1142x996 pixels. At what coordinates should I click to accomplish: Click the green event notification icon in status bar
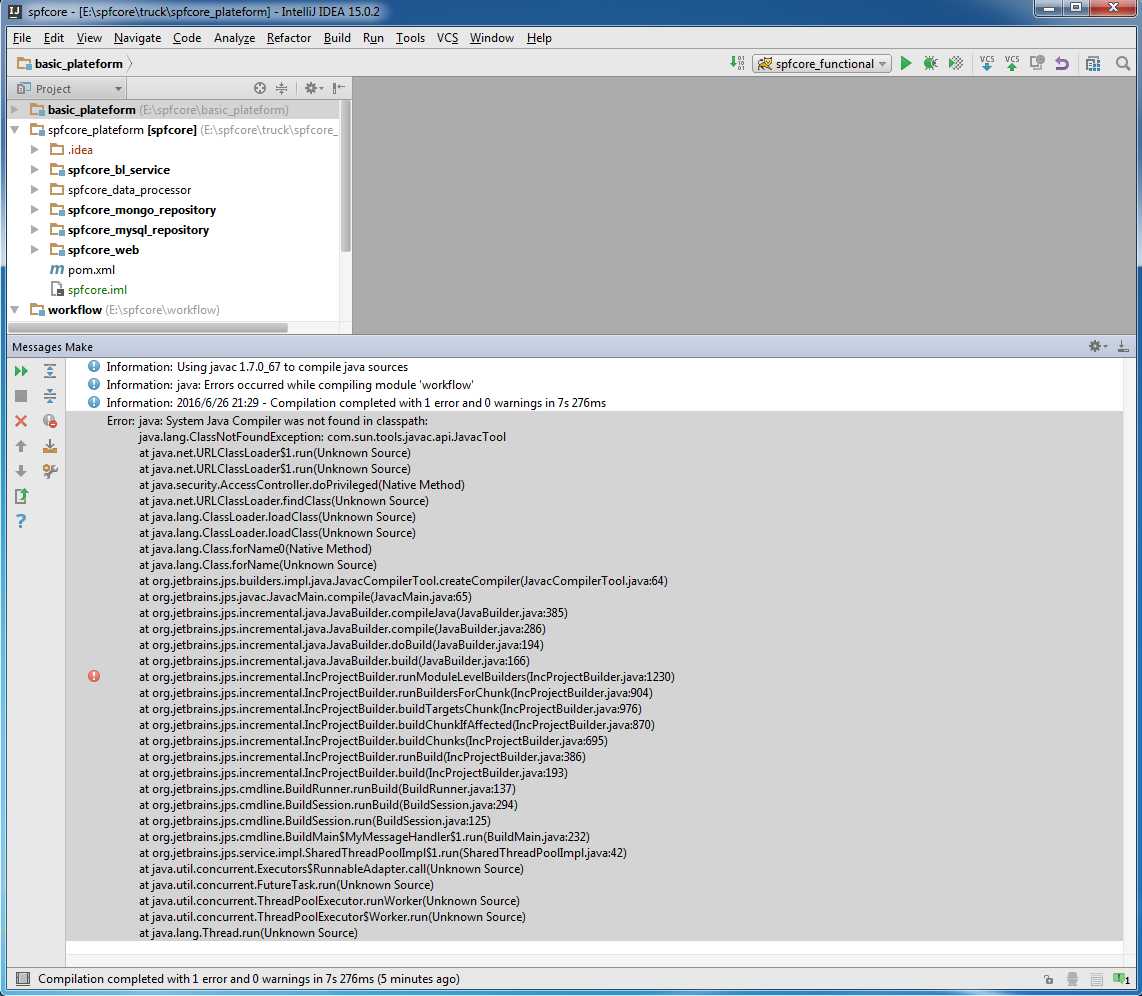pos(1121,979)
